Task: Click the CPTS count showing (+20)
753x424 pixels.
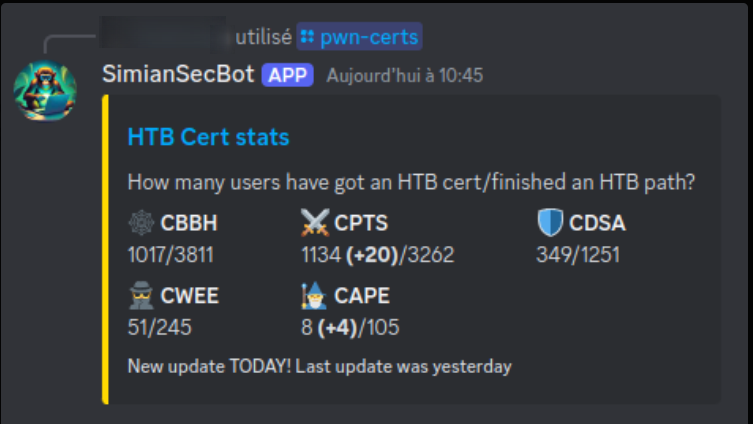Action: [x=377, y=255]
